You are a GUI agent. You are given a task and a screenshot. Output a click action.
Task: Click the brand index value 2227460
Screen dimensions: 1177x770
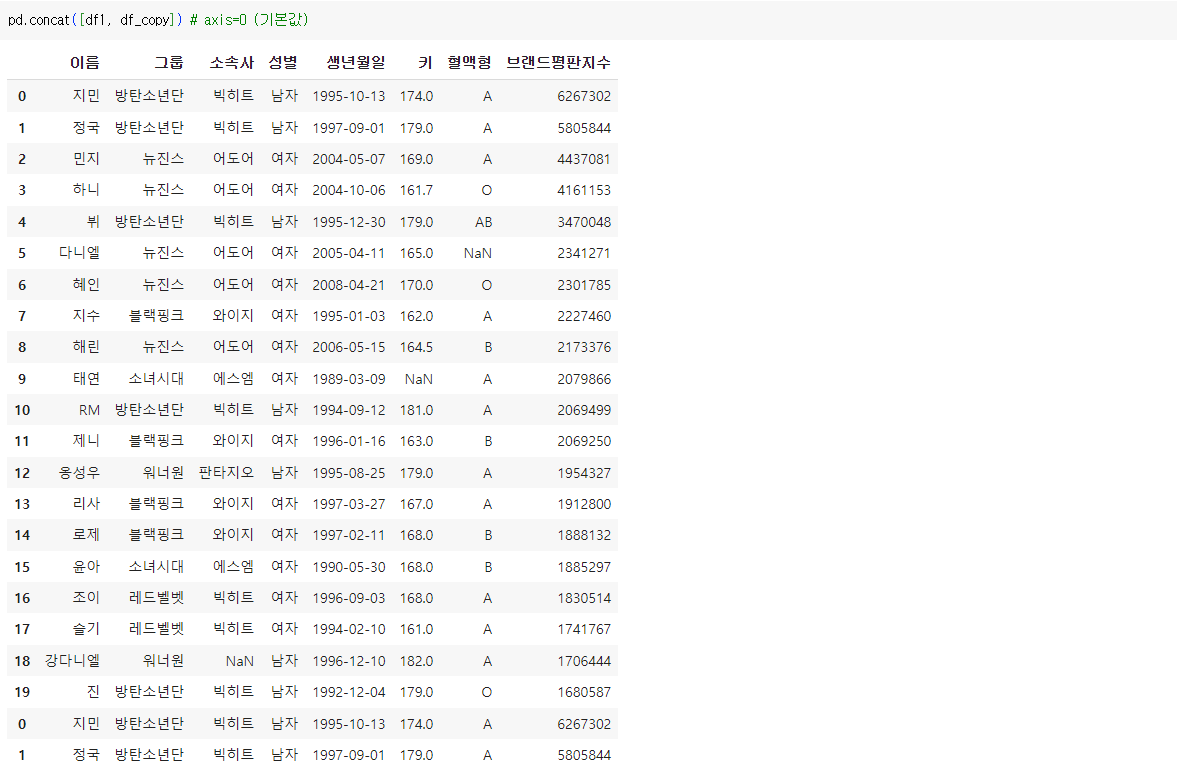pyautogui.click(x=584, y=316)
